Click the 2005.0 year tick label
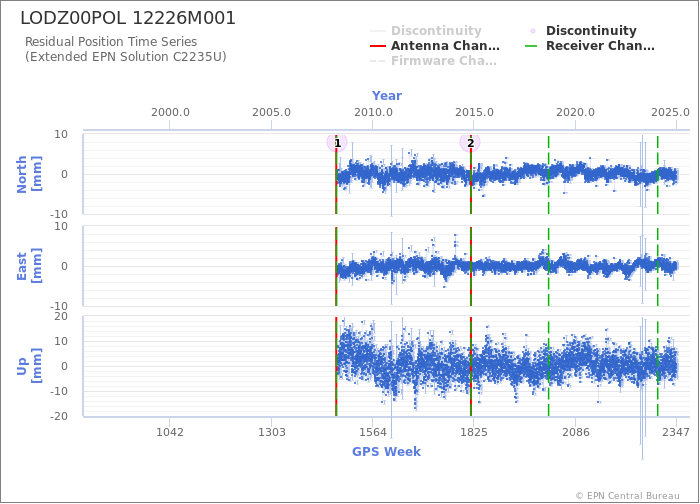Viewport: 700px width, 504px height. pyautogui.click(x=271, y=112)
